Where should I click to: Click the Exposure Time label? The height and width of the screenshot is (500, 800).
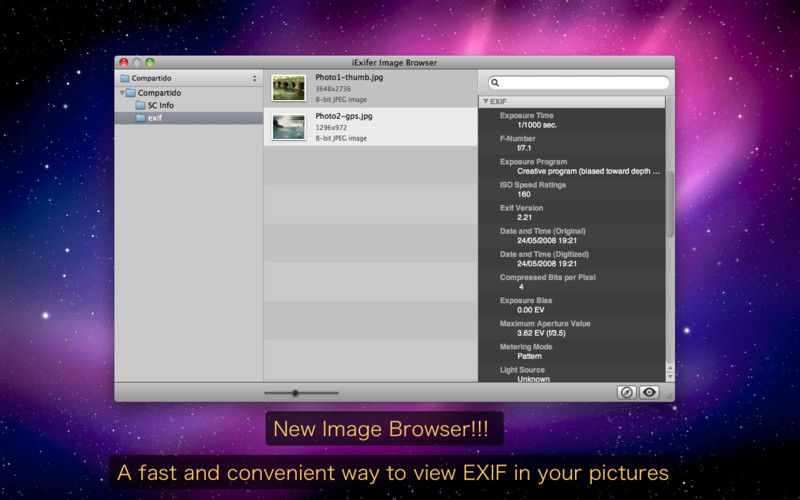527,115
